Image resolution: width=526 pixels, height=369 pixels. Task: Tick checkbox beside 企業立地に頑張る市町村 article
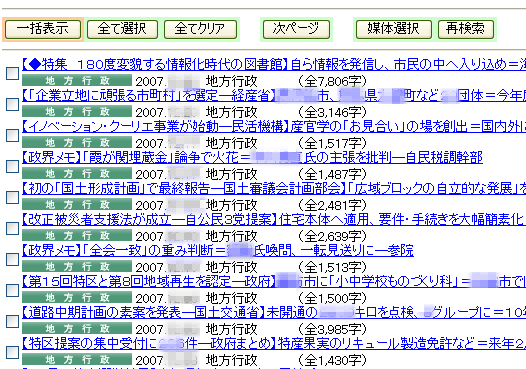coord(12,104)
